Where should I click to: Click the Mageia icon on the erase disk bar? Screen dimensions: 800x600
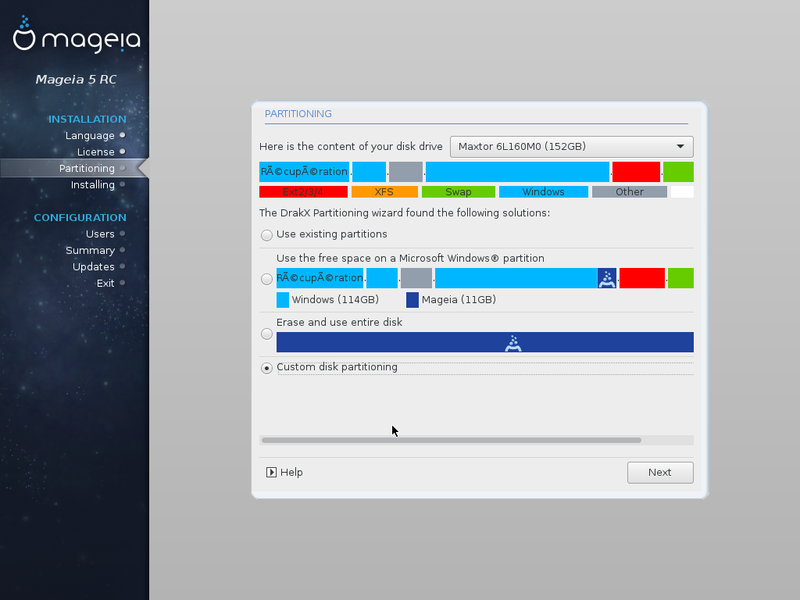[513, 343]
